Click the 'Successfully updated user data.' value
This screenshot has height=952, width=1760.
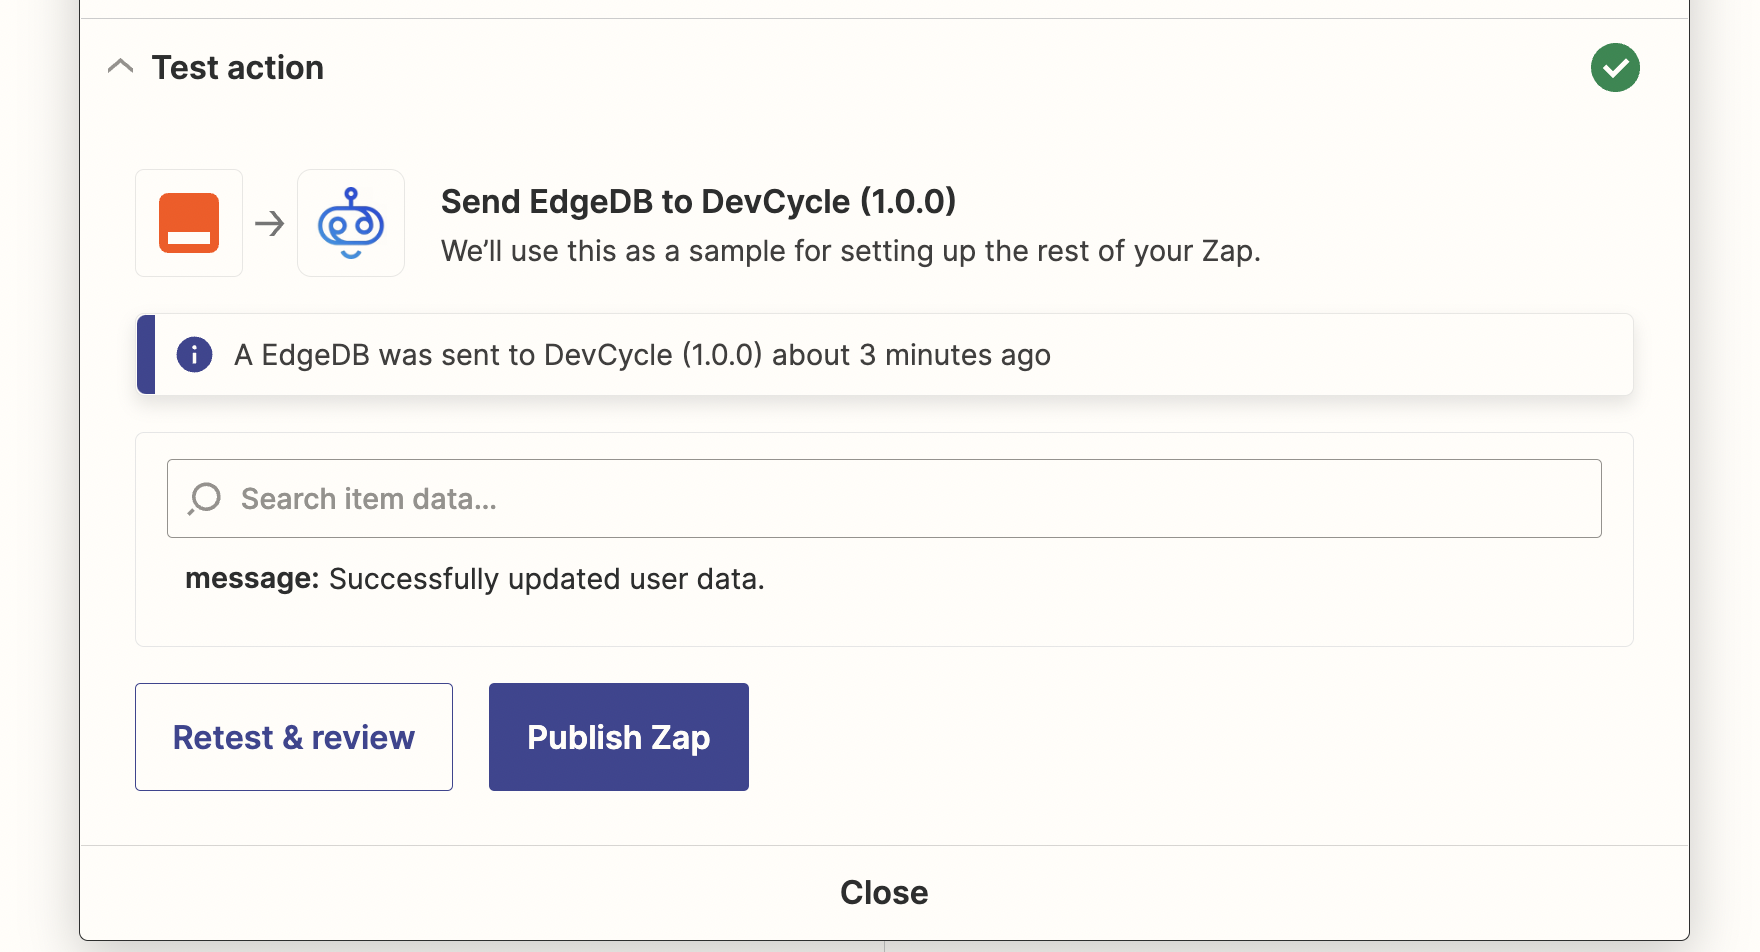pyautogui.click(x=546, y=579)
